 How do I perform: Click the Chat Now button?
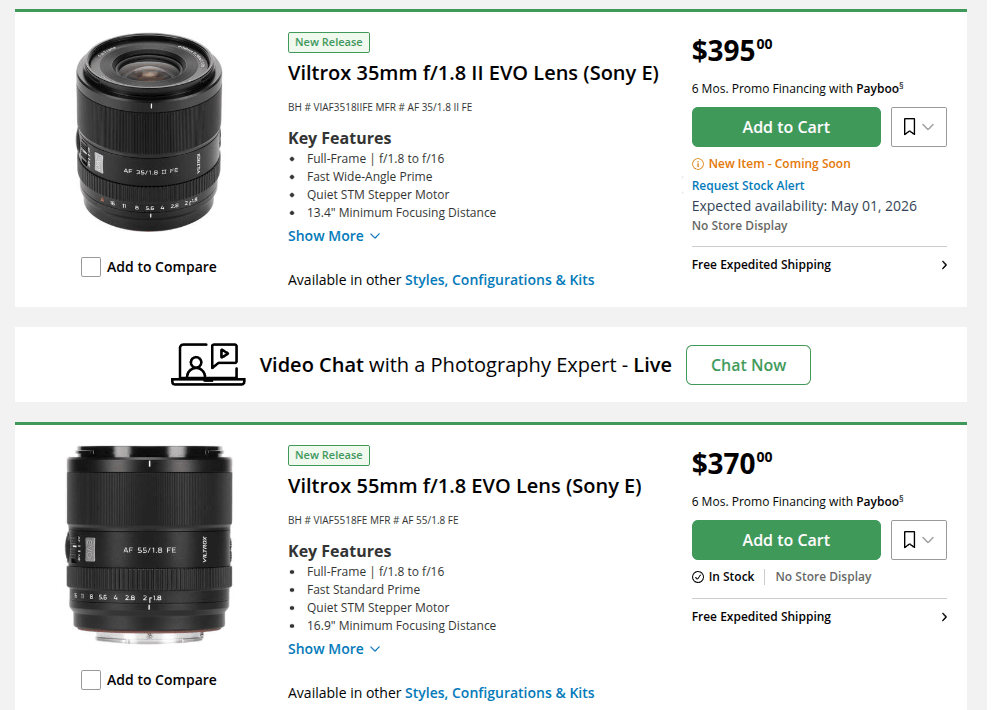748,365
